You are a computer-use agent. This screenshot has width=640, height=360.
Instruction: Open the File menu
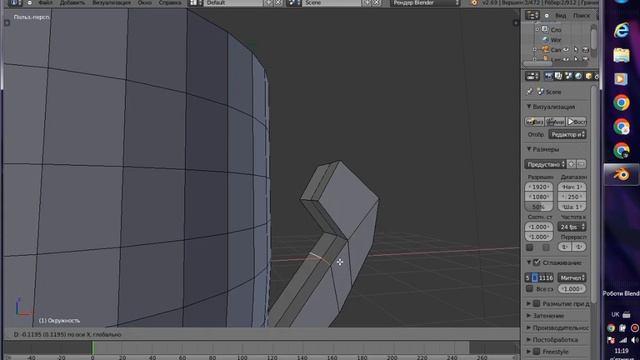45,3
